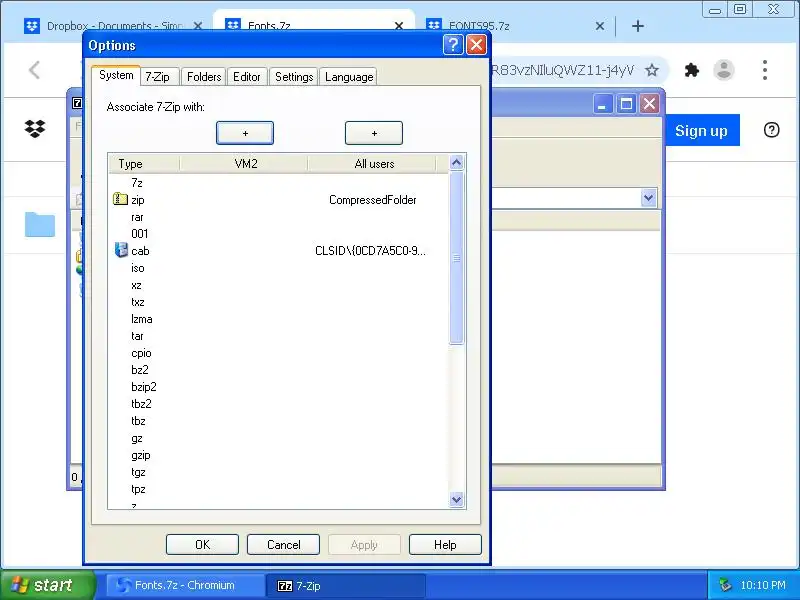
Task: Select the bzip2 file type row
Action: tap(279, 387)
